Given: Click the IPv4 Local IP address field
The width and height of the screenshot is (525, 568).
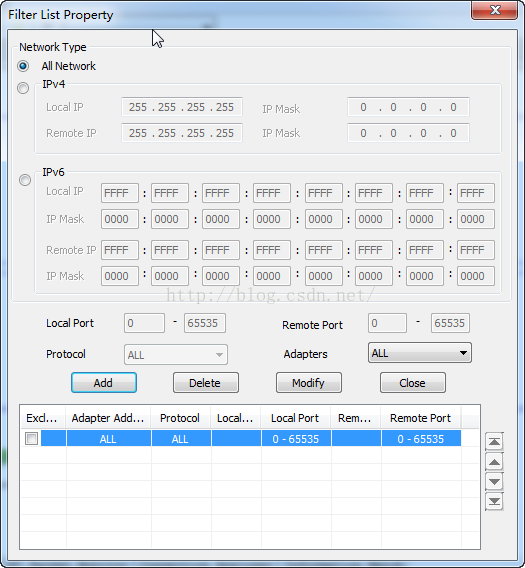Looking at the screenshot, I should point(182,107).
